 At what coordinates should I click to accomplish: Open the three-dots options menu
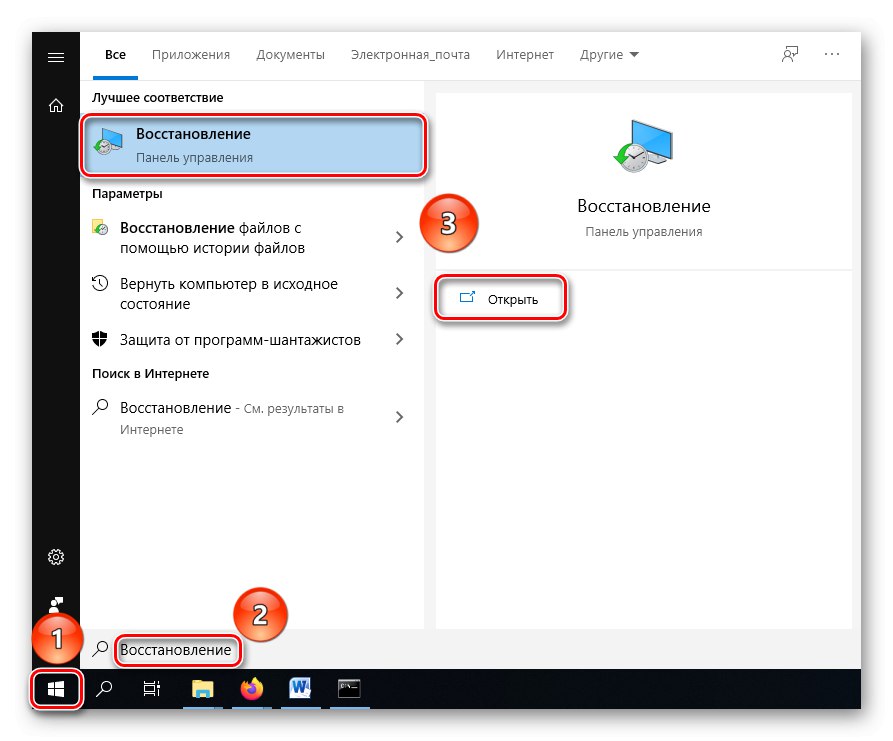831,54
